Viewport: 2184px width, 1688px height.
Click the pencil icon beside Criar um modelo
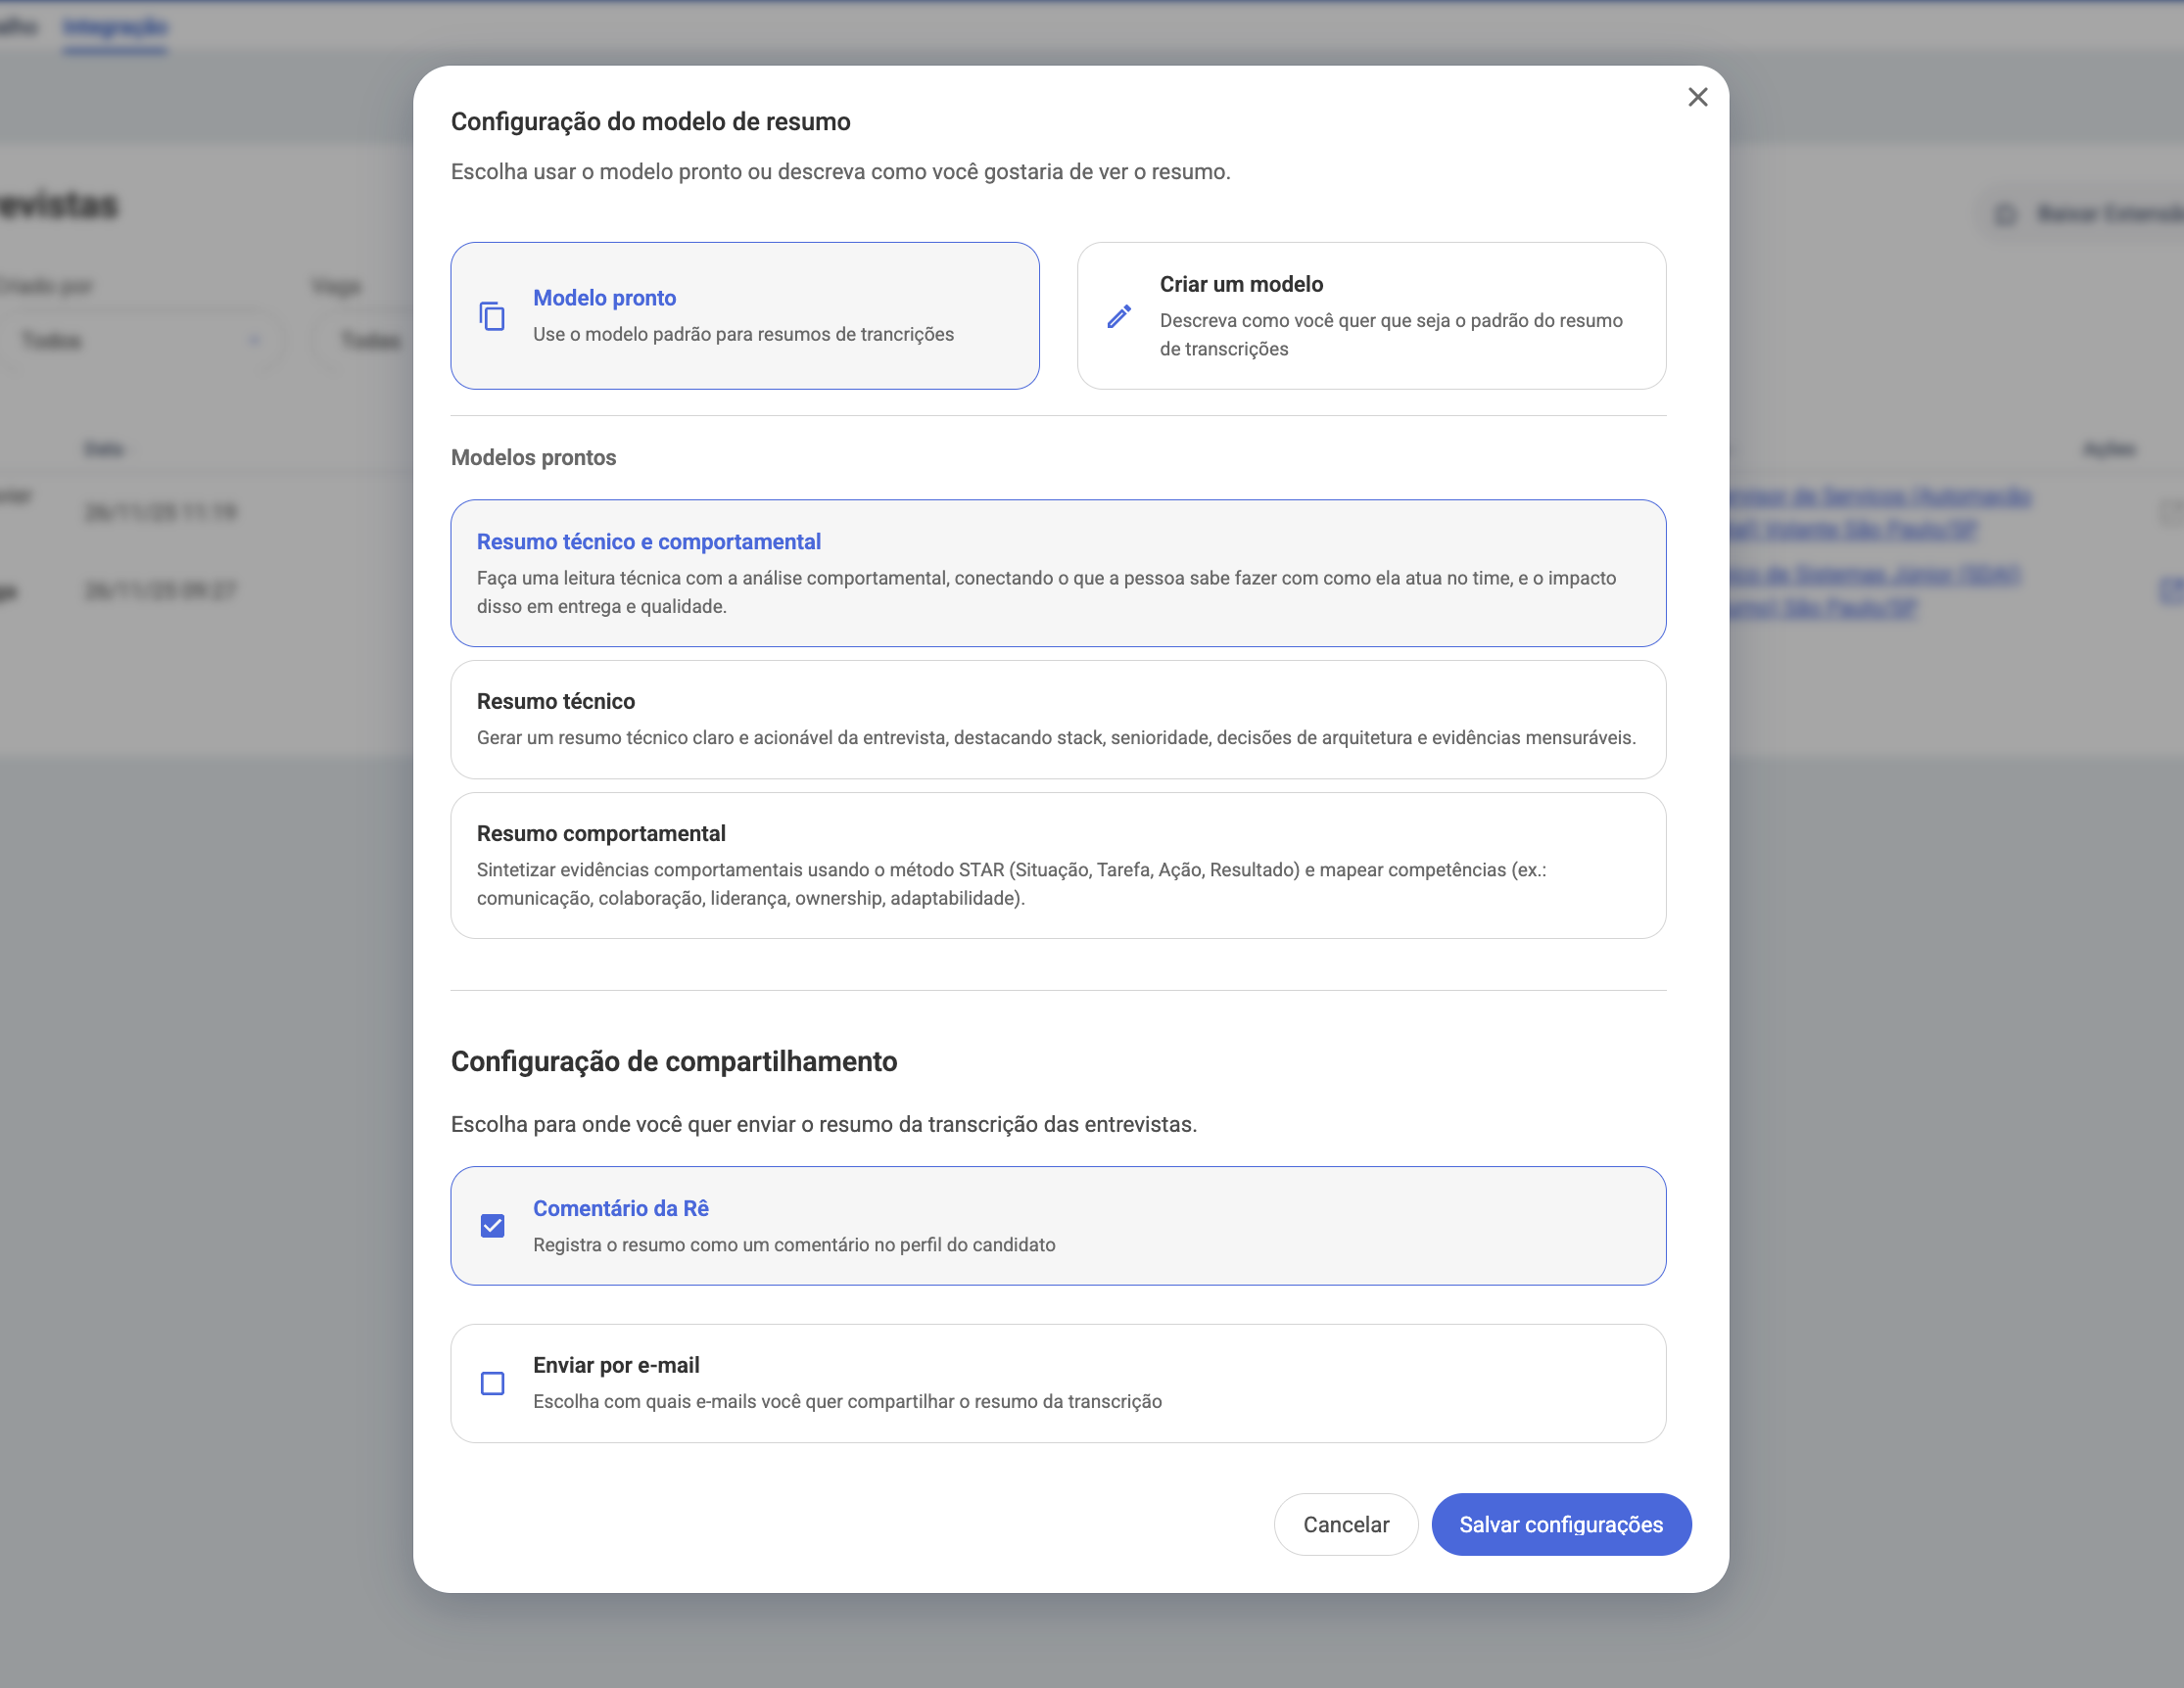1119,318
